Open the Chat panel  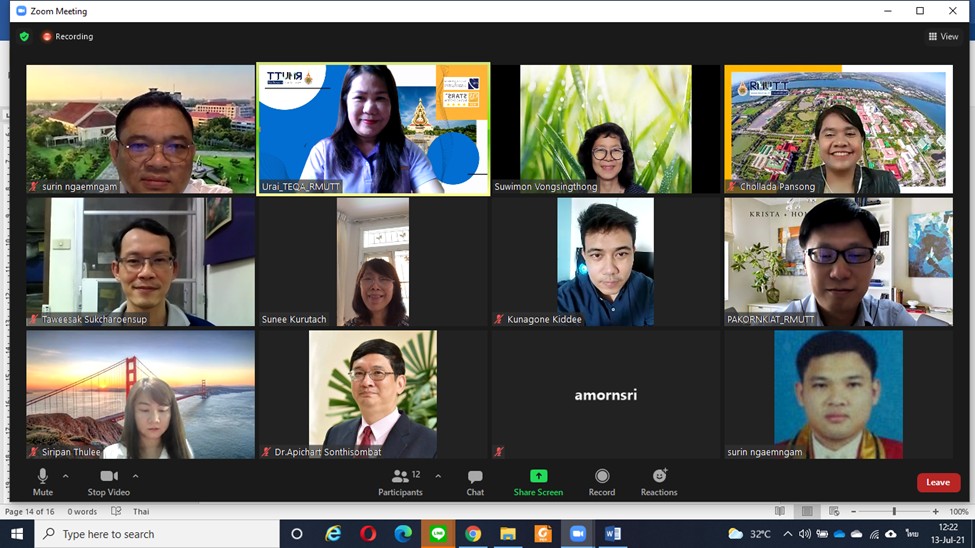475,482
